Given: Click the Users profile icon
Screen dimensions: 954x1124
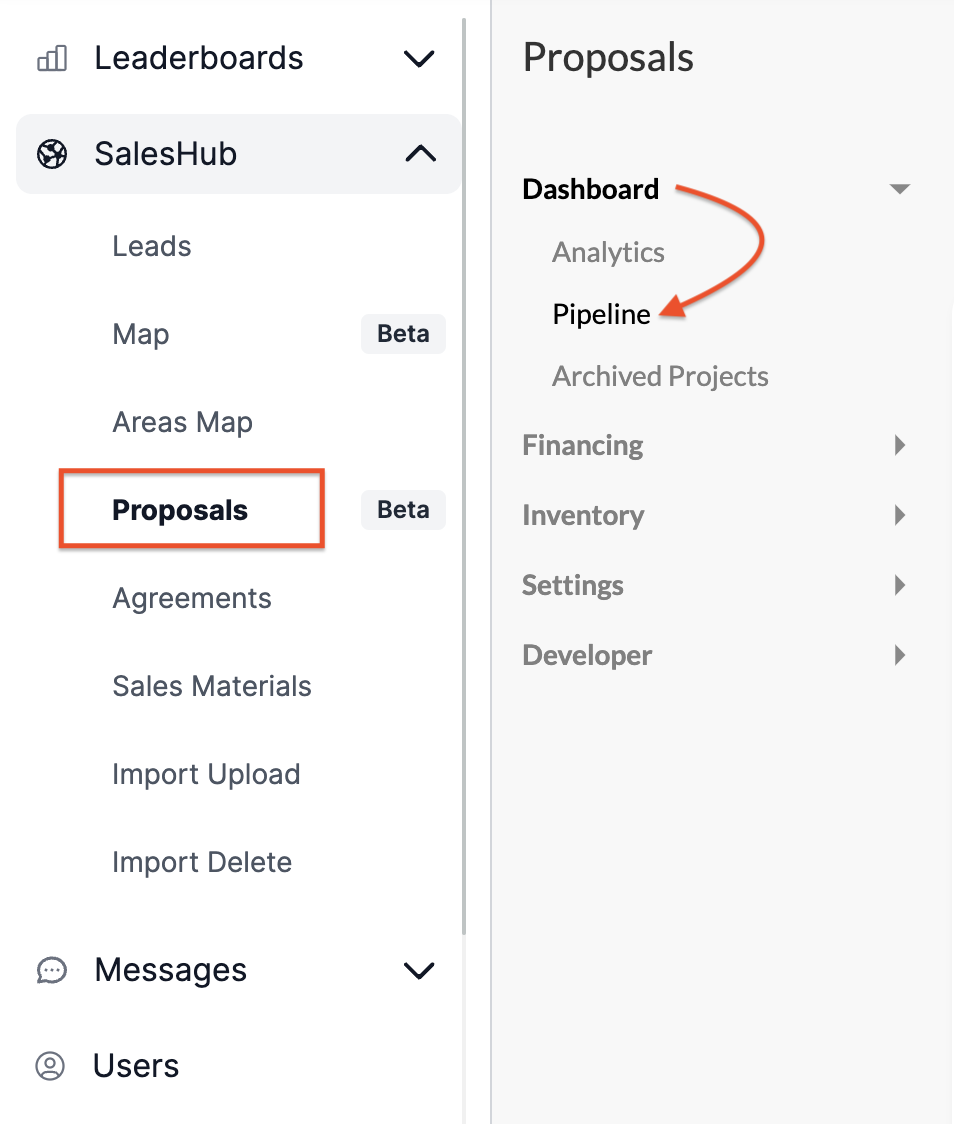Looking at the screenshot, I should 50,1066.
